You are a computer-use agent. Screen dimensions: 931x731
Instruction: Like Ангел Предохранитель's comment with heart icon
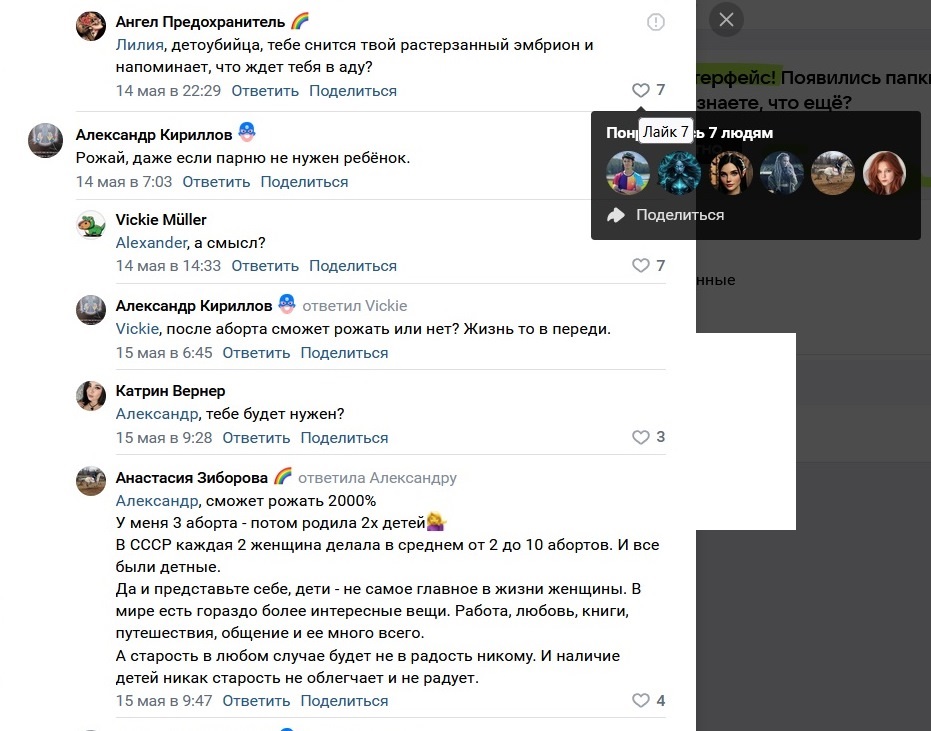pos(641,90)
